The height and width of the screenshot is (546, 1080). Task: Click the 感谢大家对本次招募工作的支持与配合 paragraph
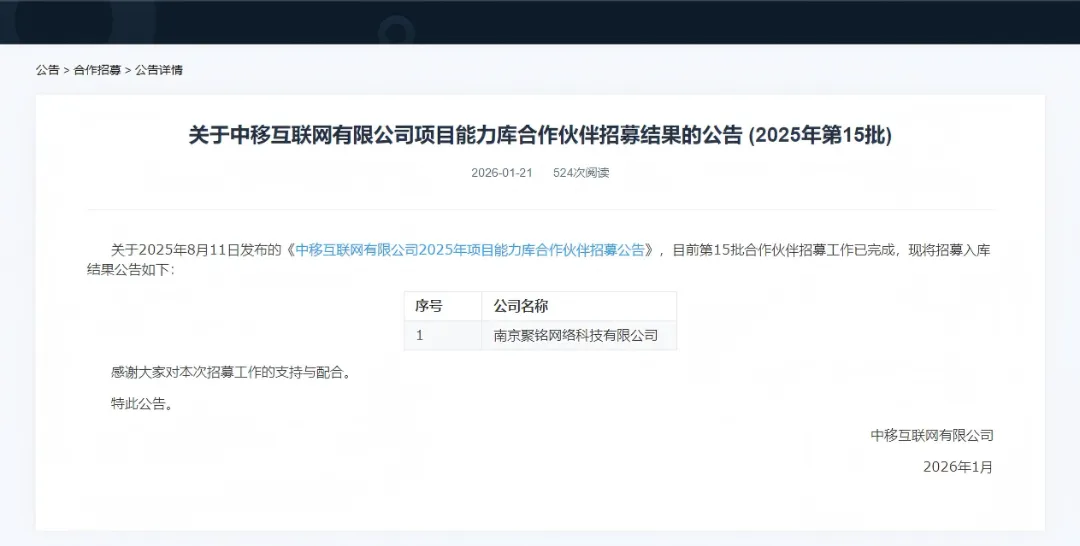(234, 372)
